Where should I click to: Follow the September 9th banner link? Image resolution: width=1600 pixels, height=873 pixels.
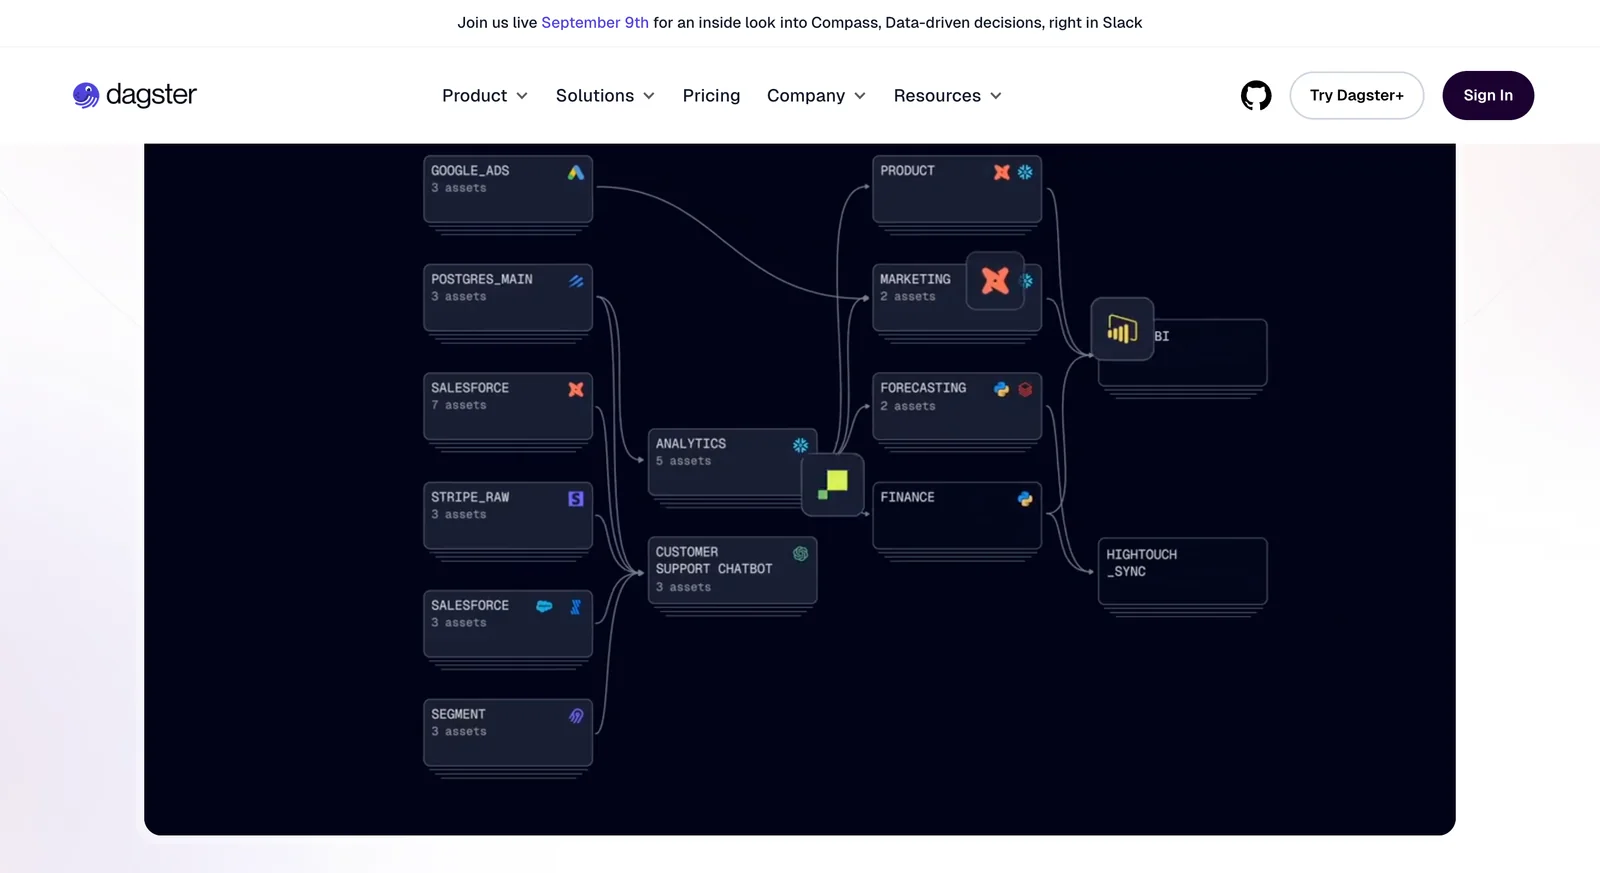595,22
